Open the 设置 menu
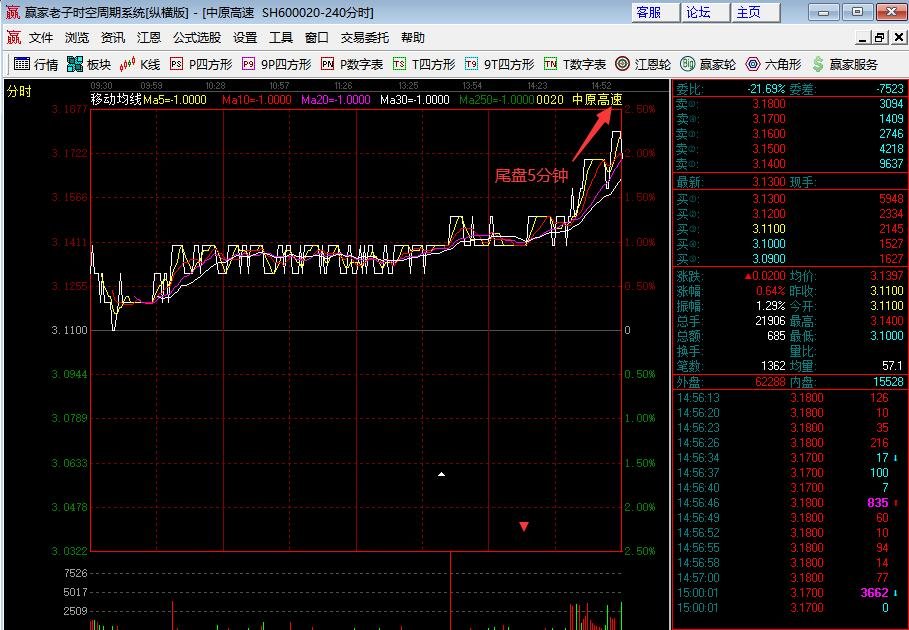 tap(245, 38)
